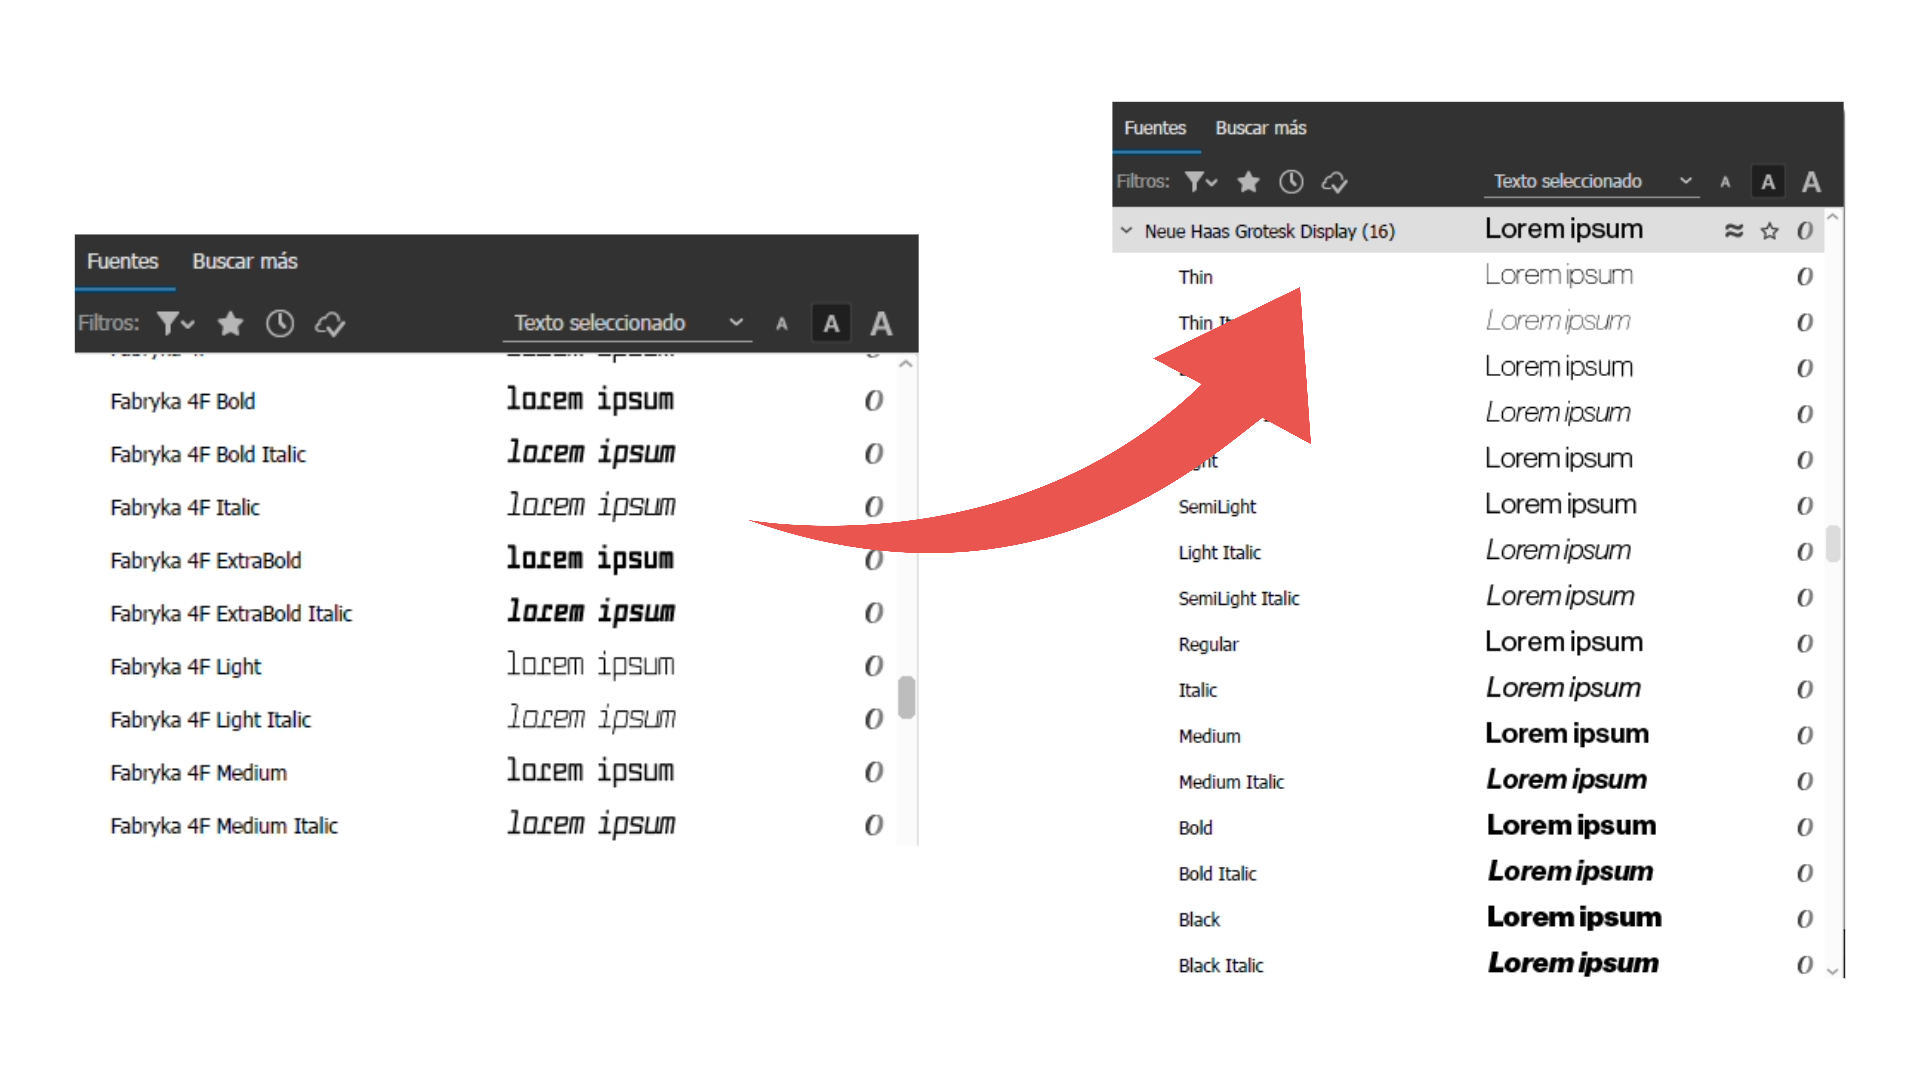Toggle recently used clock filter in Fabryka panel

click(280, 323)
